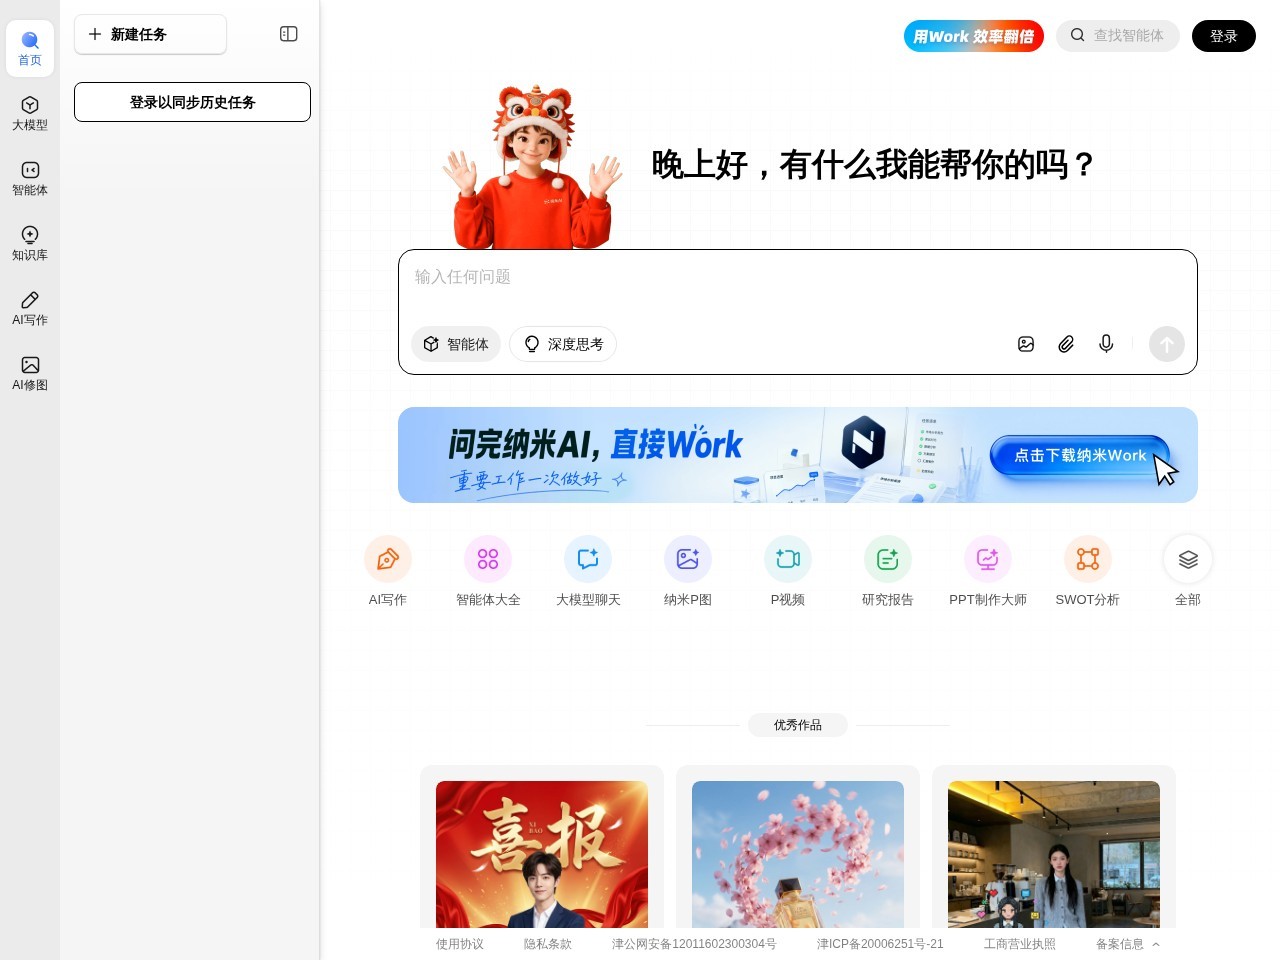Click 登录以同步历史任务 button
Image resolution: width=1280 pixels, height=960 pixels.
(192, 102)
